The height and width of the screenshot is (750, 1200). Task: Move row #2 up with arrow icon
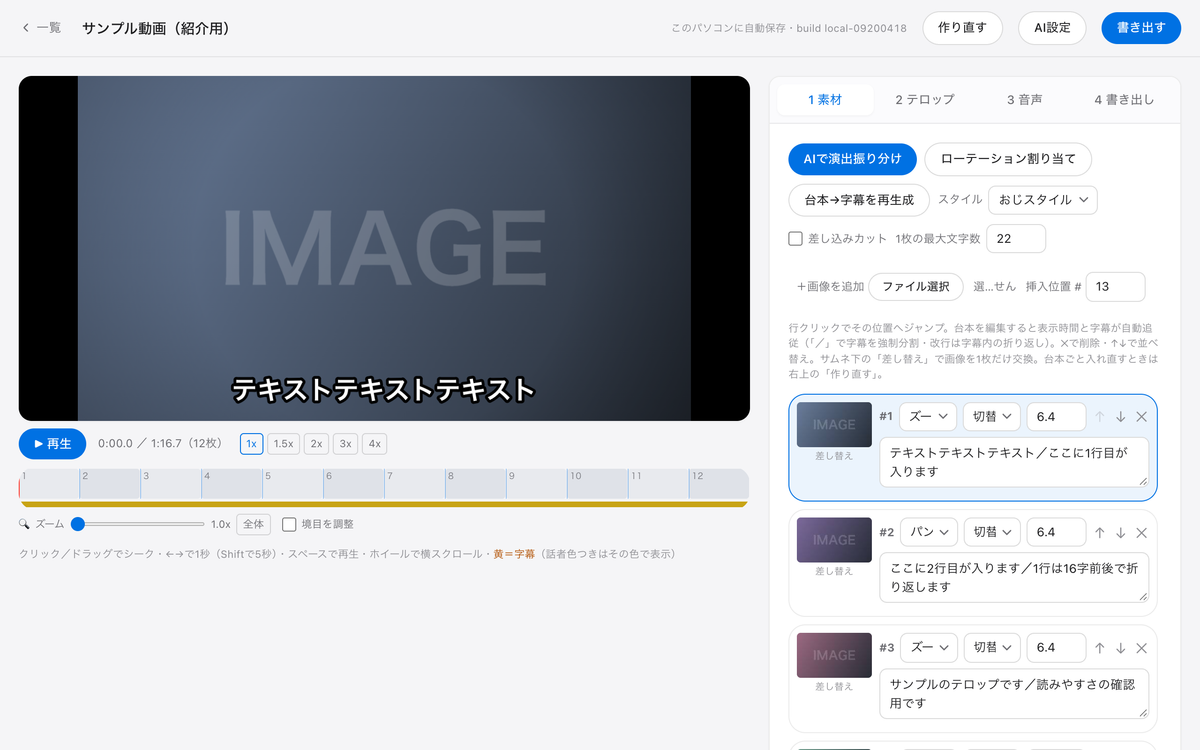pyautogui.click(x=1099, y=533)
